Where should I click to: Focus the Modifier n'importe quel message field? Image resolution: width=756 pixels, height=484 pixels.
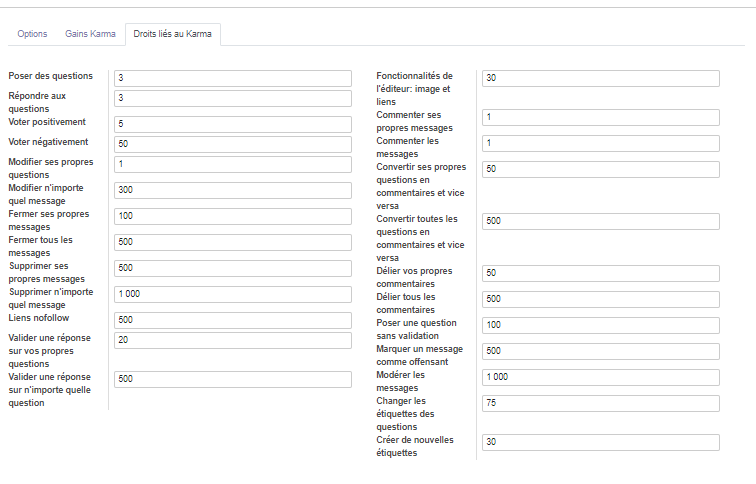pos(232,190)
